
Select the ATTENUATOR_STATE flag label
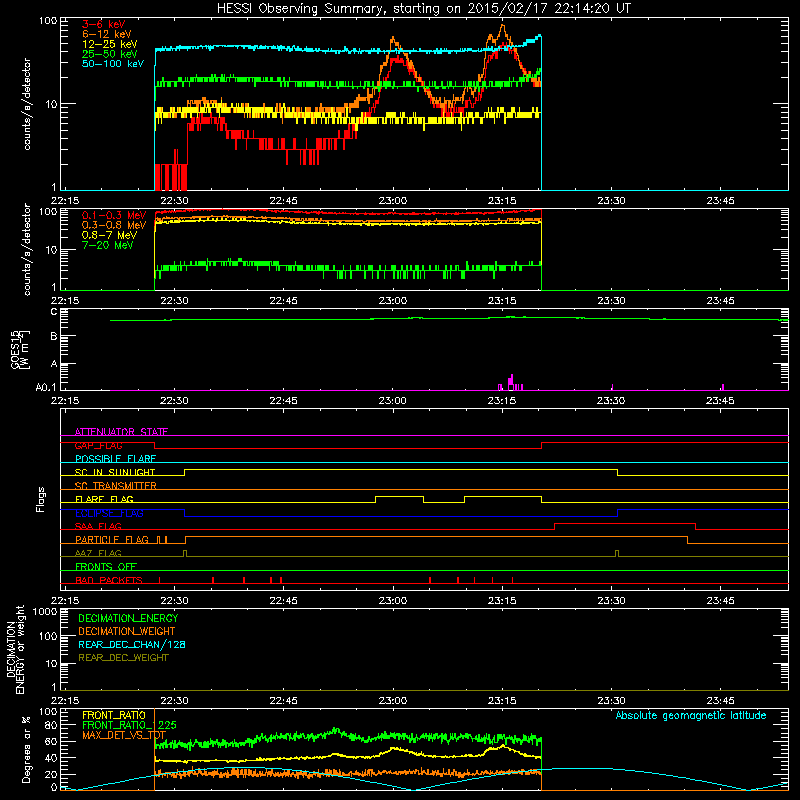coord(121,432)
